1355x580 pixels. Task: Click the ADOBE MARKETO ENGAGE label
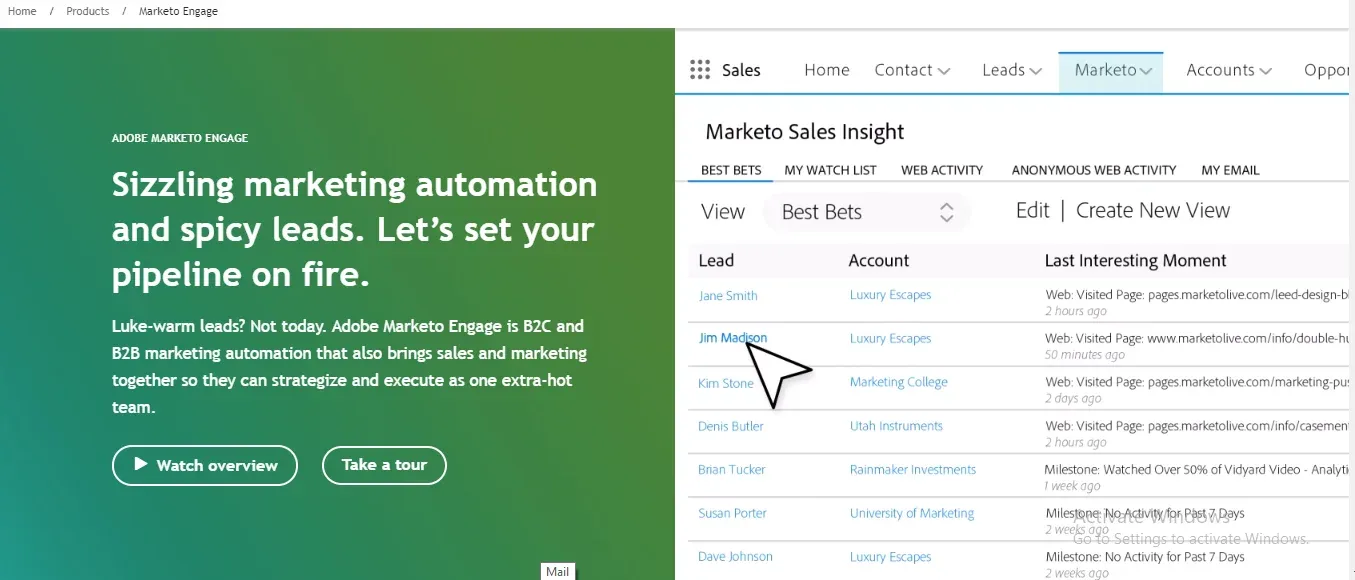point(180,138)
